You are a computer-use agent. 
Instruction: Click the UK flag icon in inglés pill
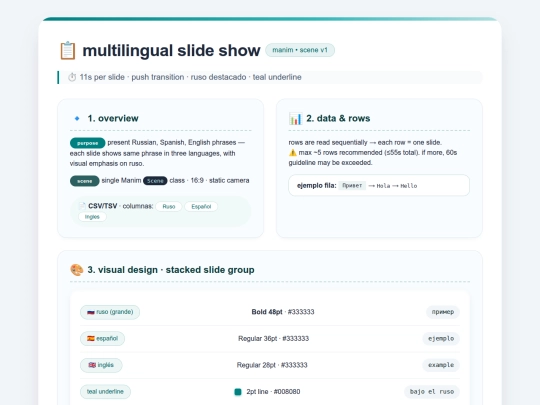pyautogui.click(x=92, y=365)
